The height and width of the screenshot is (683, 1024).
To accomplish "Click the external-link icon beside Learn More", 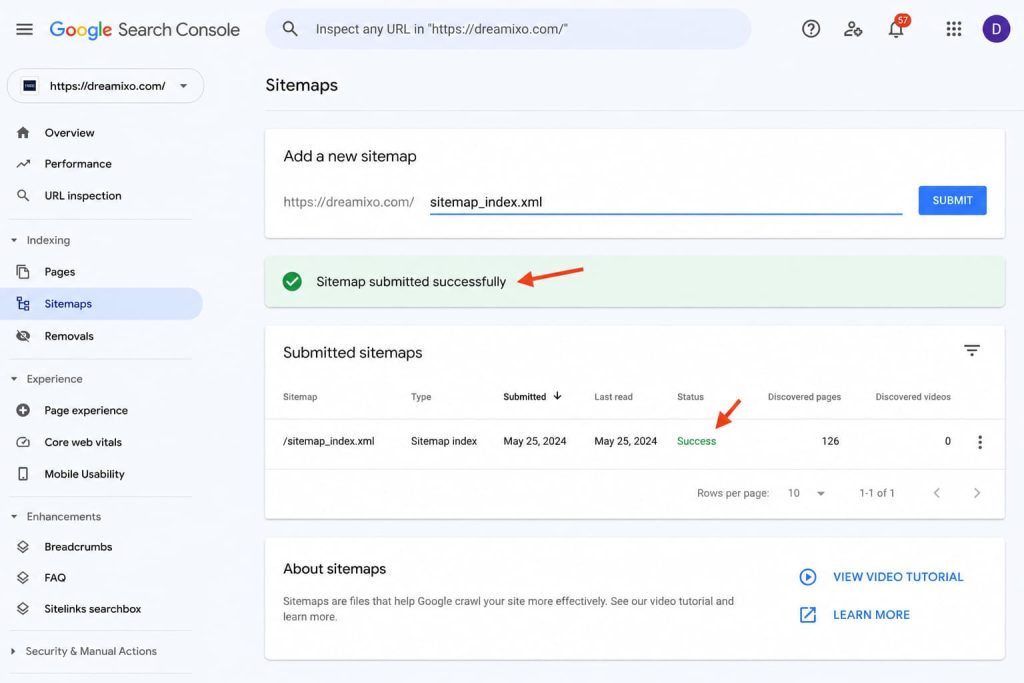I will (x=808, y=614).
